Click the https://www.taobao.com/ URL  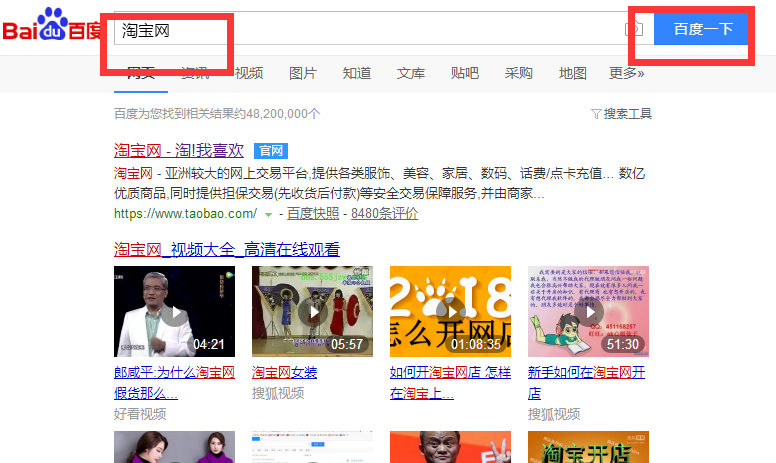click(x=186, y=214)
